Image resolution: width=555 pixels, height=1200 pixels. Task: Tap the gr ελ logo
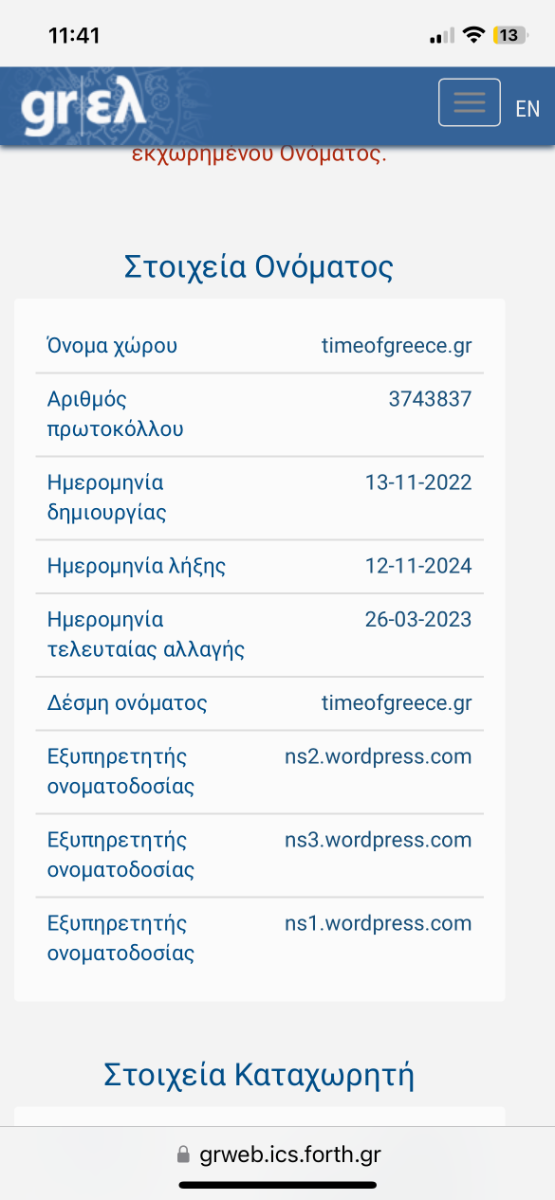point(84,107)
